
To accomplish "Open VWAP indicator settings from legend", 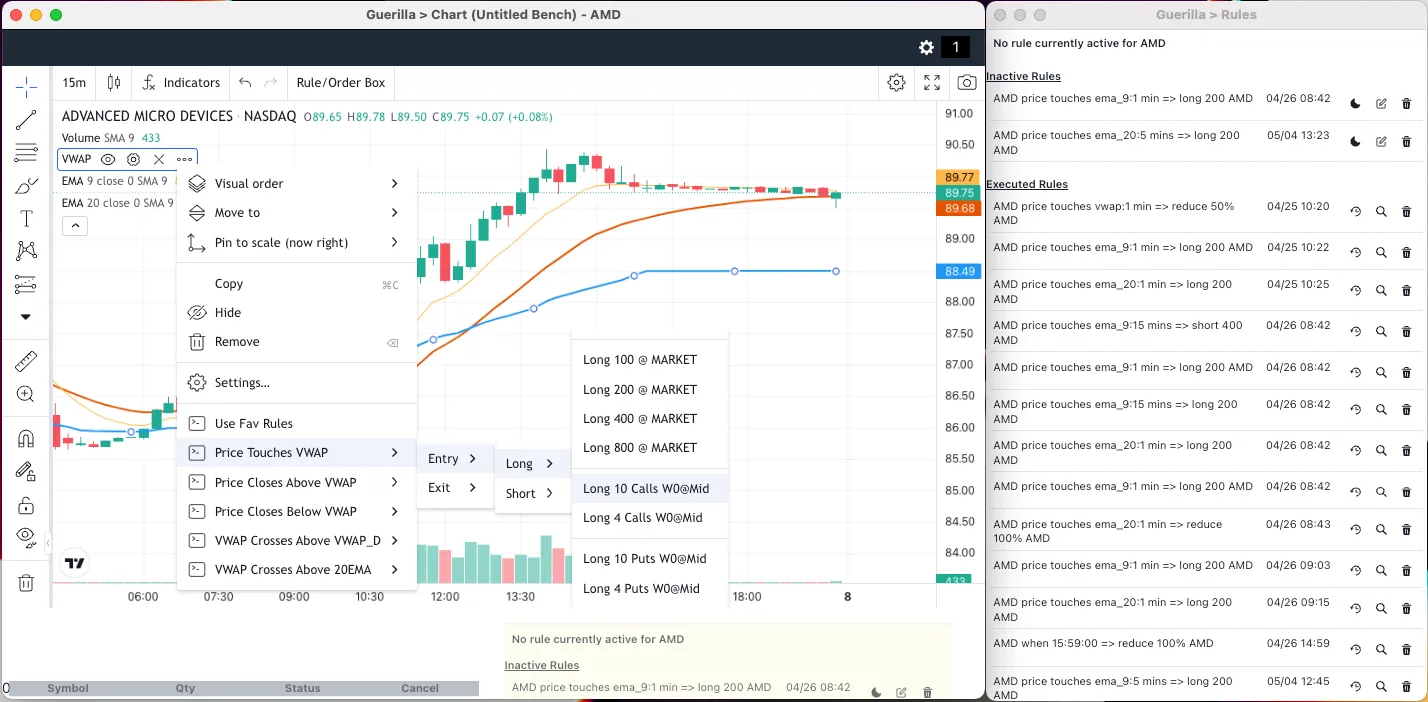I will click(133, 159).
